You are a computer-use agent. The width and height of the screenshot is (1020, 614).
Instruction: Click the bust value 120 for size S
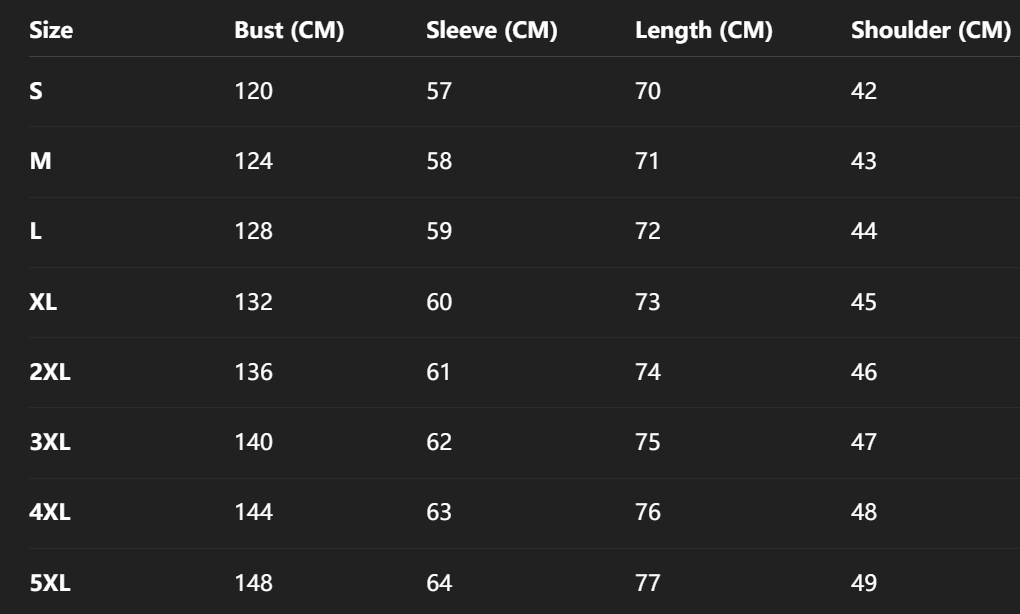tap(253, 91)
